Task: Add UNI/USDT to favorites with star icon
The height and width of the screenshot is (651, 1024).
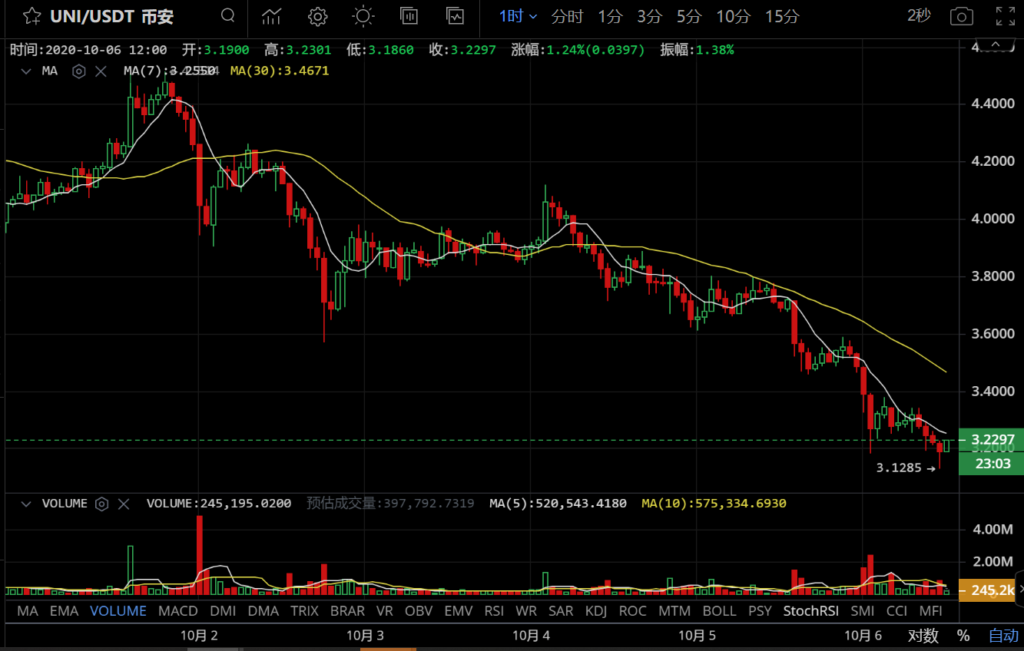Action: pos(32,16)
